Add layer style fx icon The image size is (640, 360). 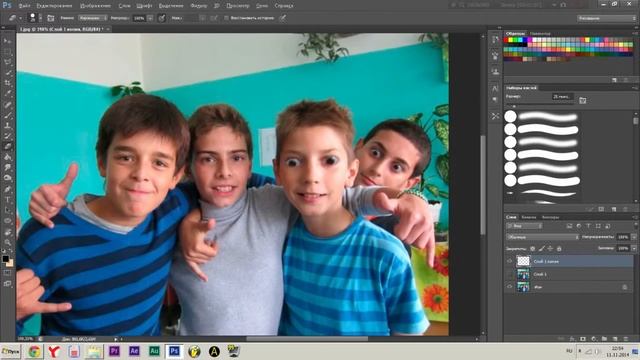click(572, 339)
